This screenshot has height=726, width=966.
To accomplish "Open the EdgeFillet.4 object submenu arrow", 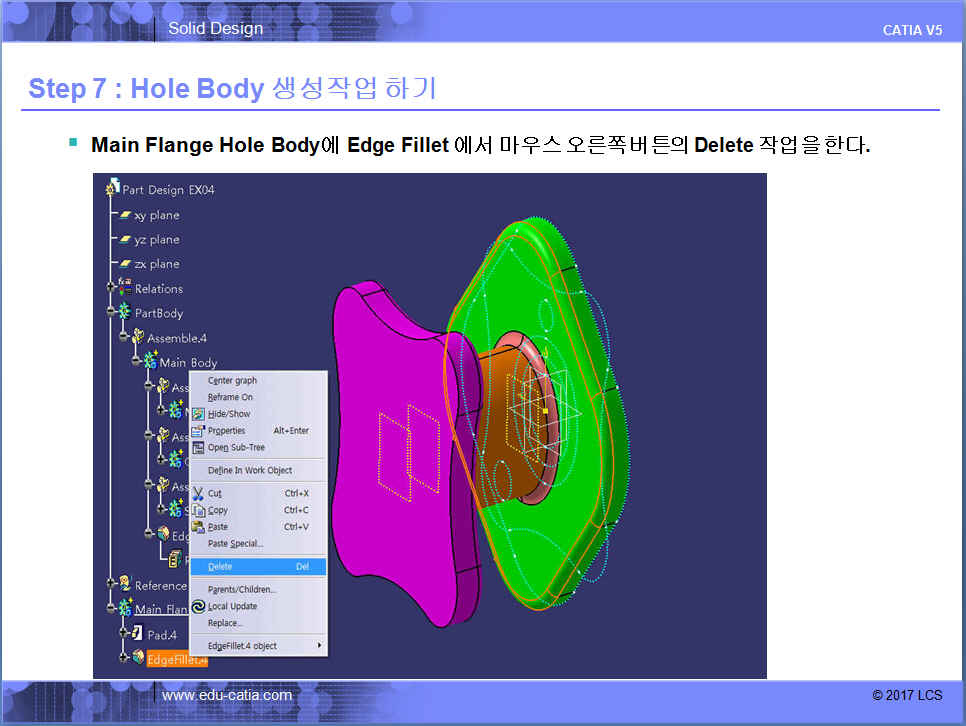I will 320,646.
